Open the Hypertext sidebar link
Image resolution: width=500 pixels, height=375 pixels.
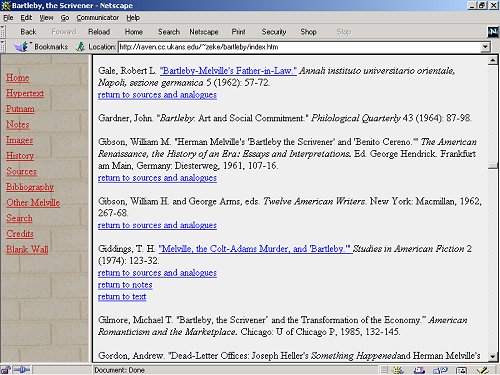[25, 93]
